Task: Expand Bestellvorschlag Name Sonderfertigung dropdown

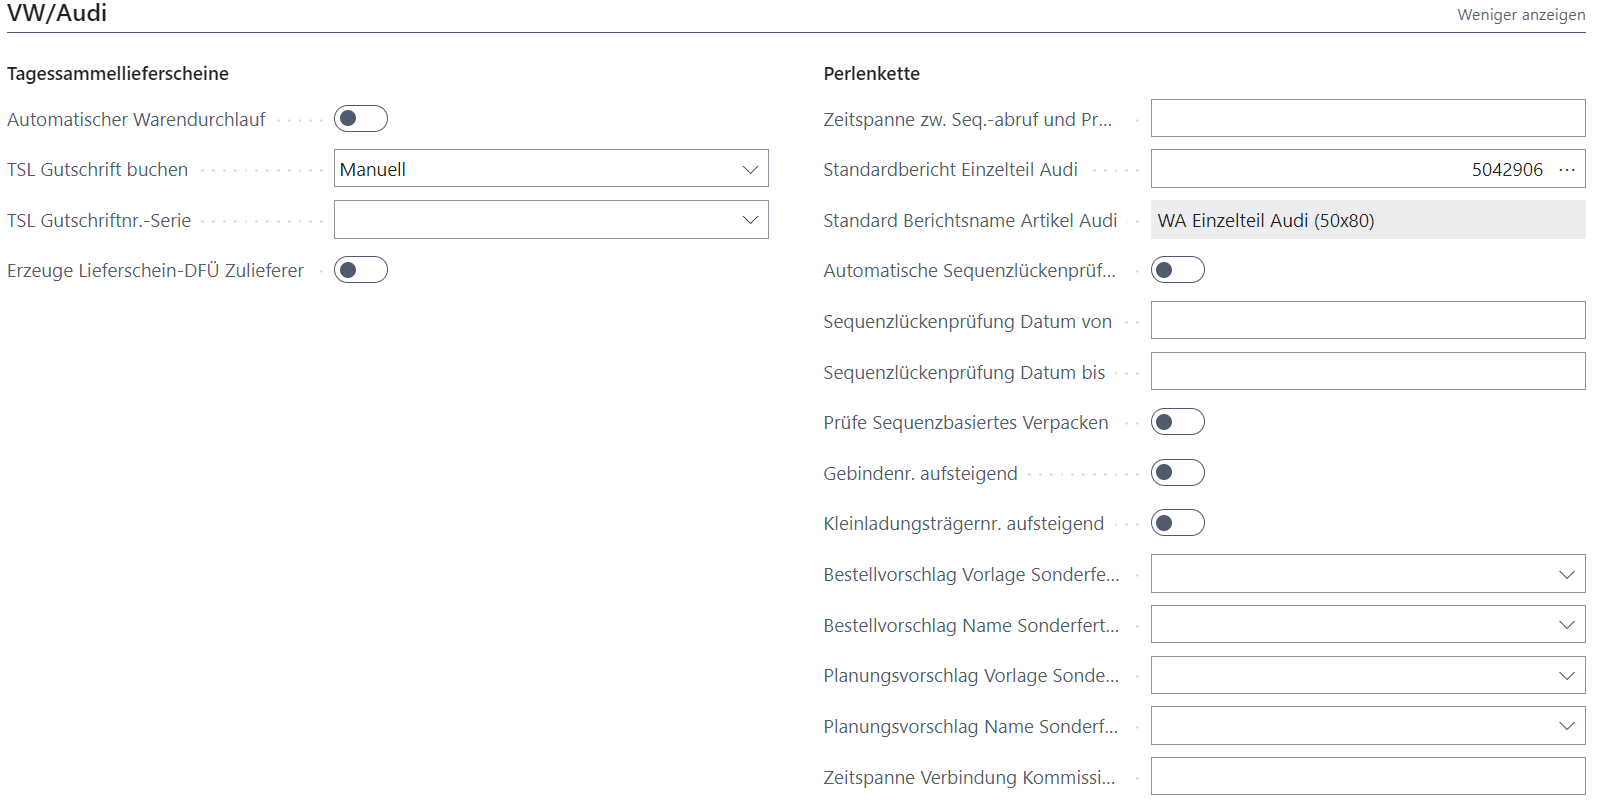Action: coord(1566,625)
